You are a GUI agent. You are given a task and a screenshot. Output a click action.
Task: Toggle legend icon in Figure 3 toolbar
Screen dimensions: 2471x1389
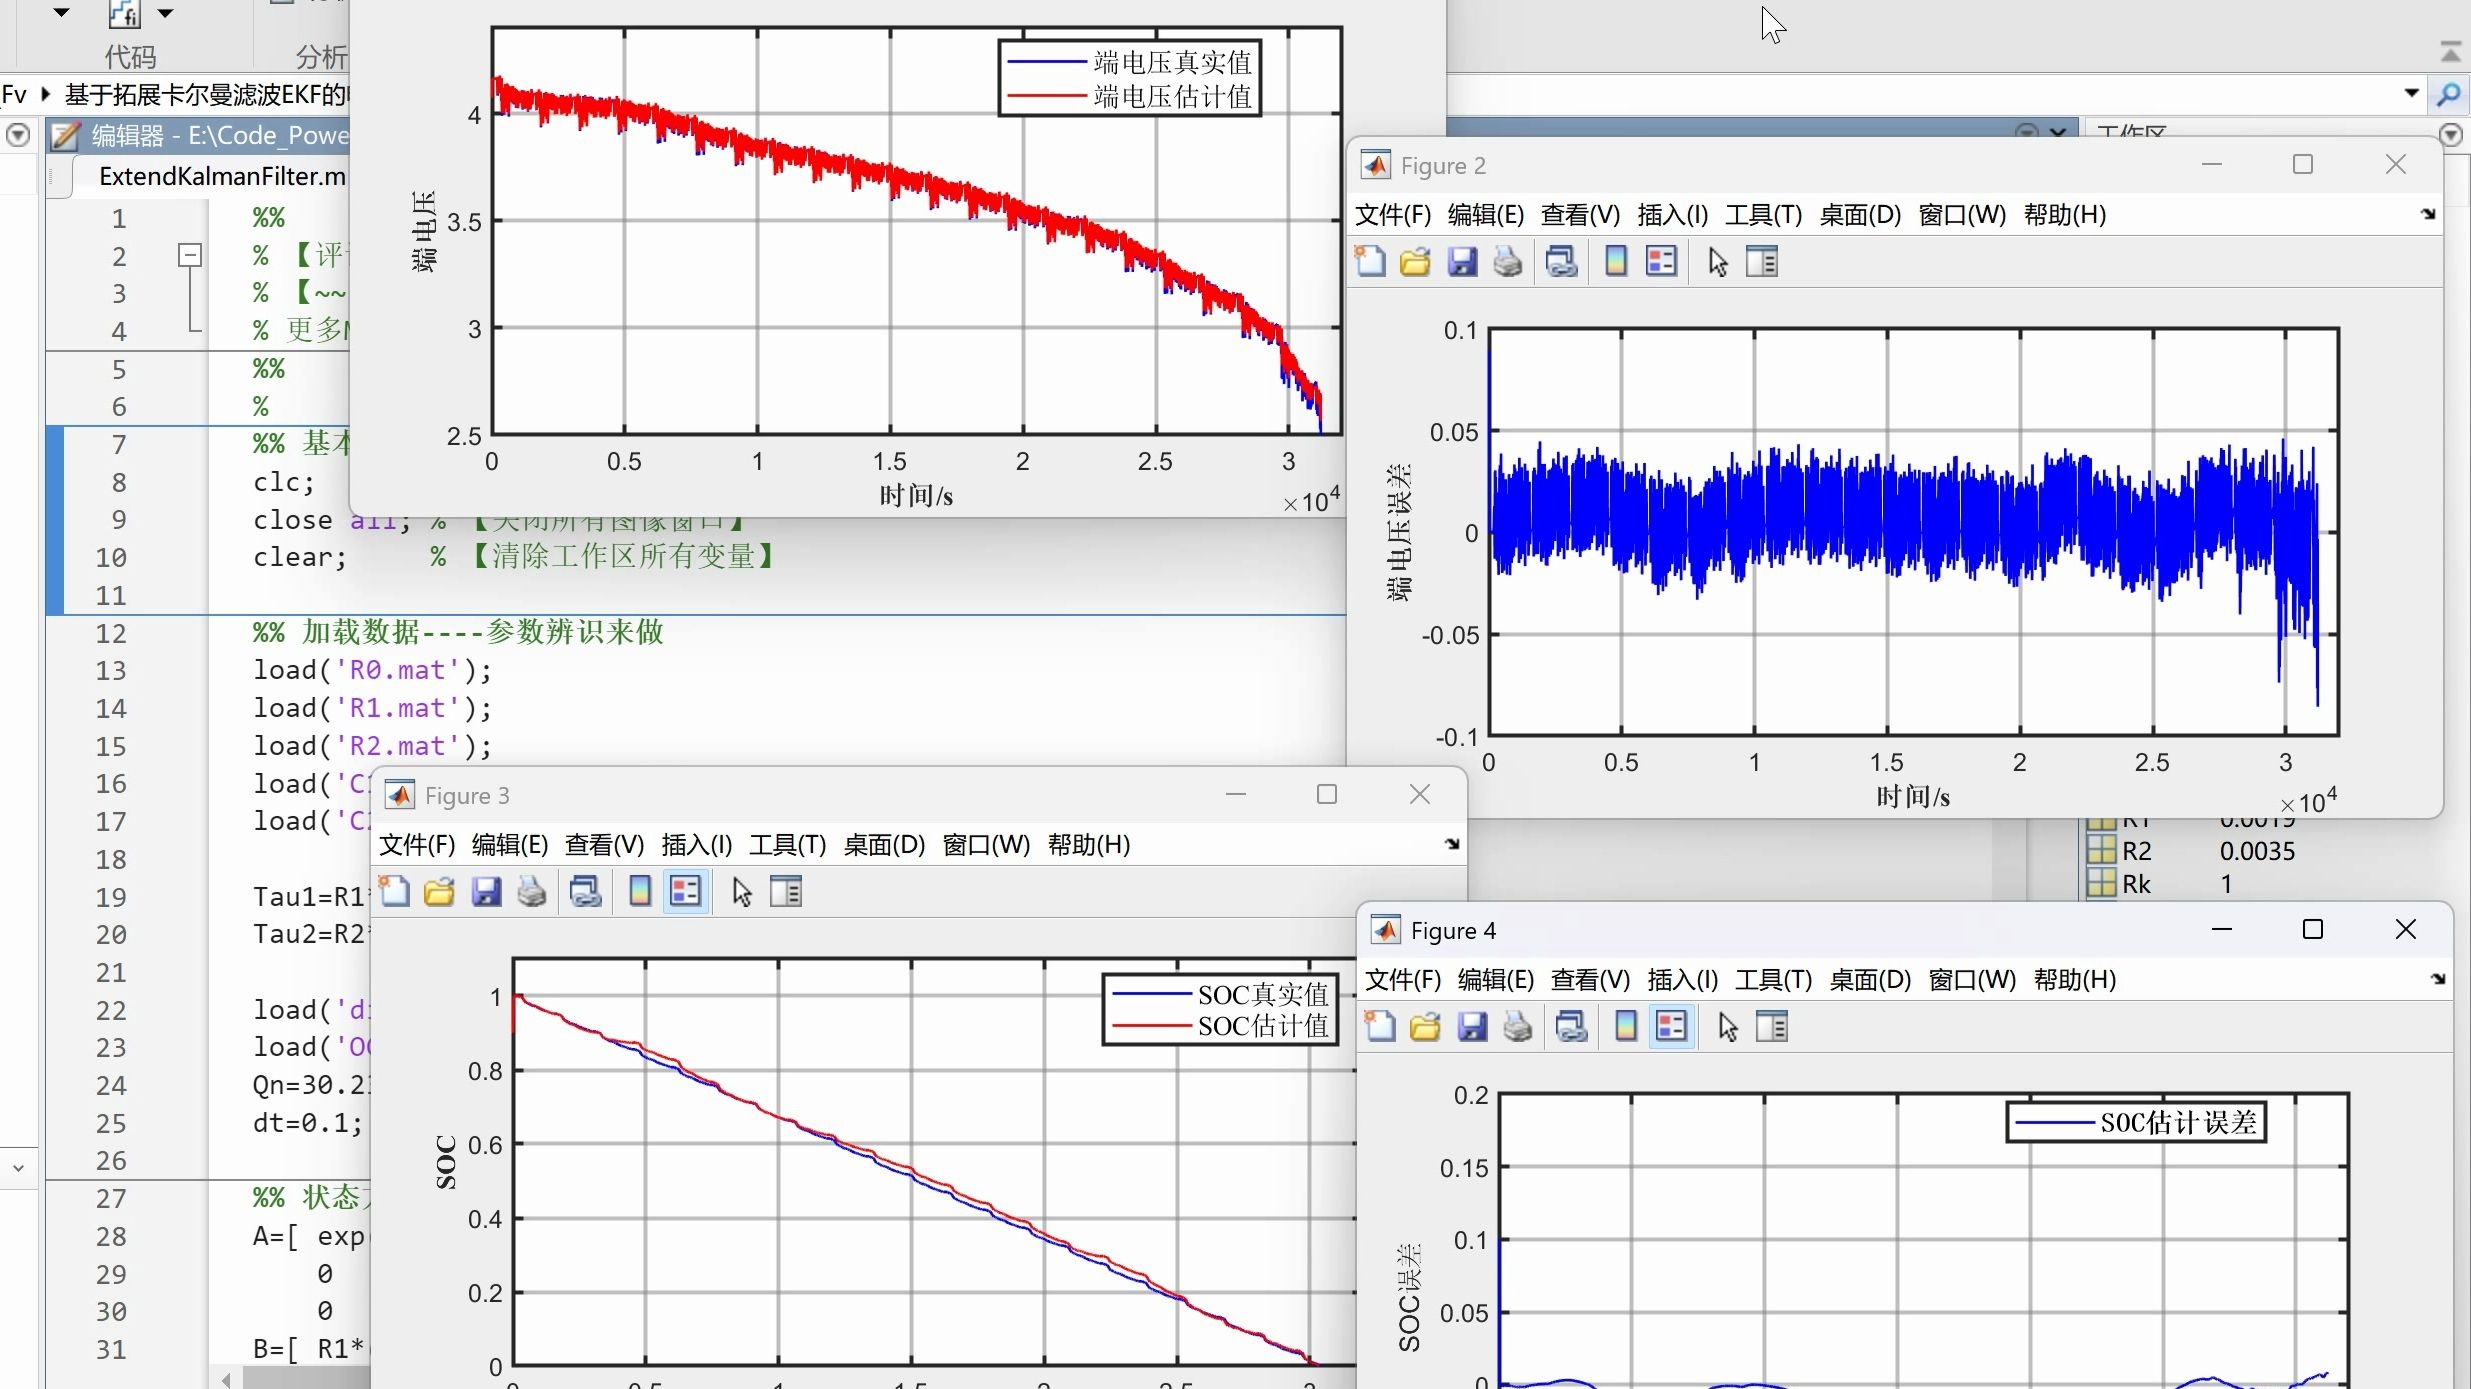[x=686, y=891]
